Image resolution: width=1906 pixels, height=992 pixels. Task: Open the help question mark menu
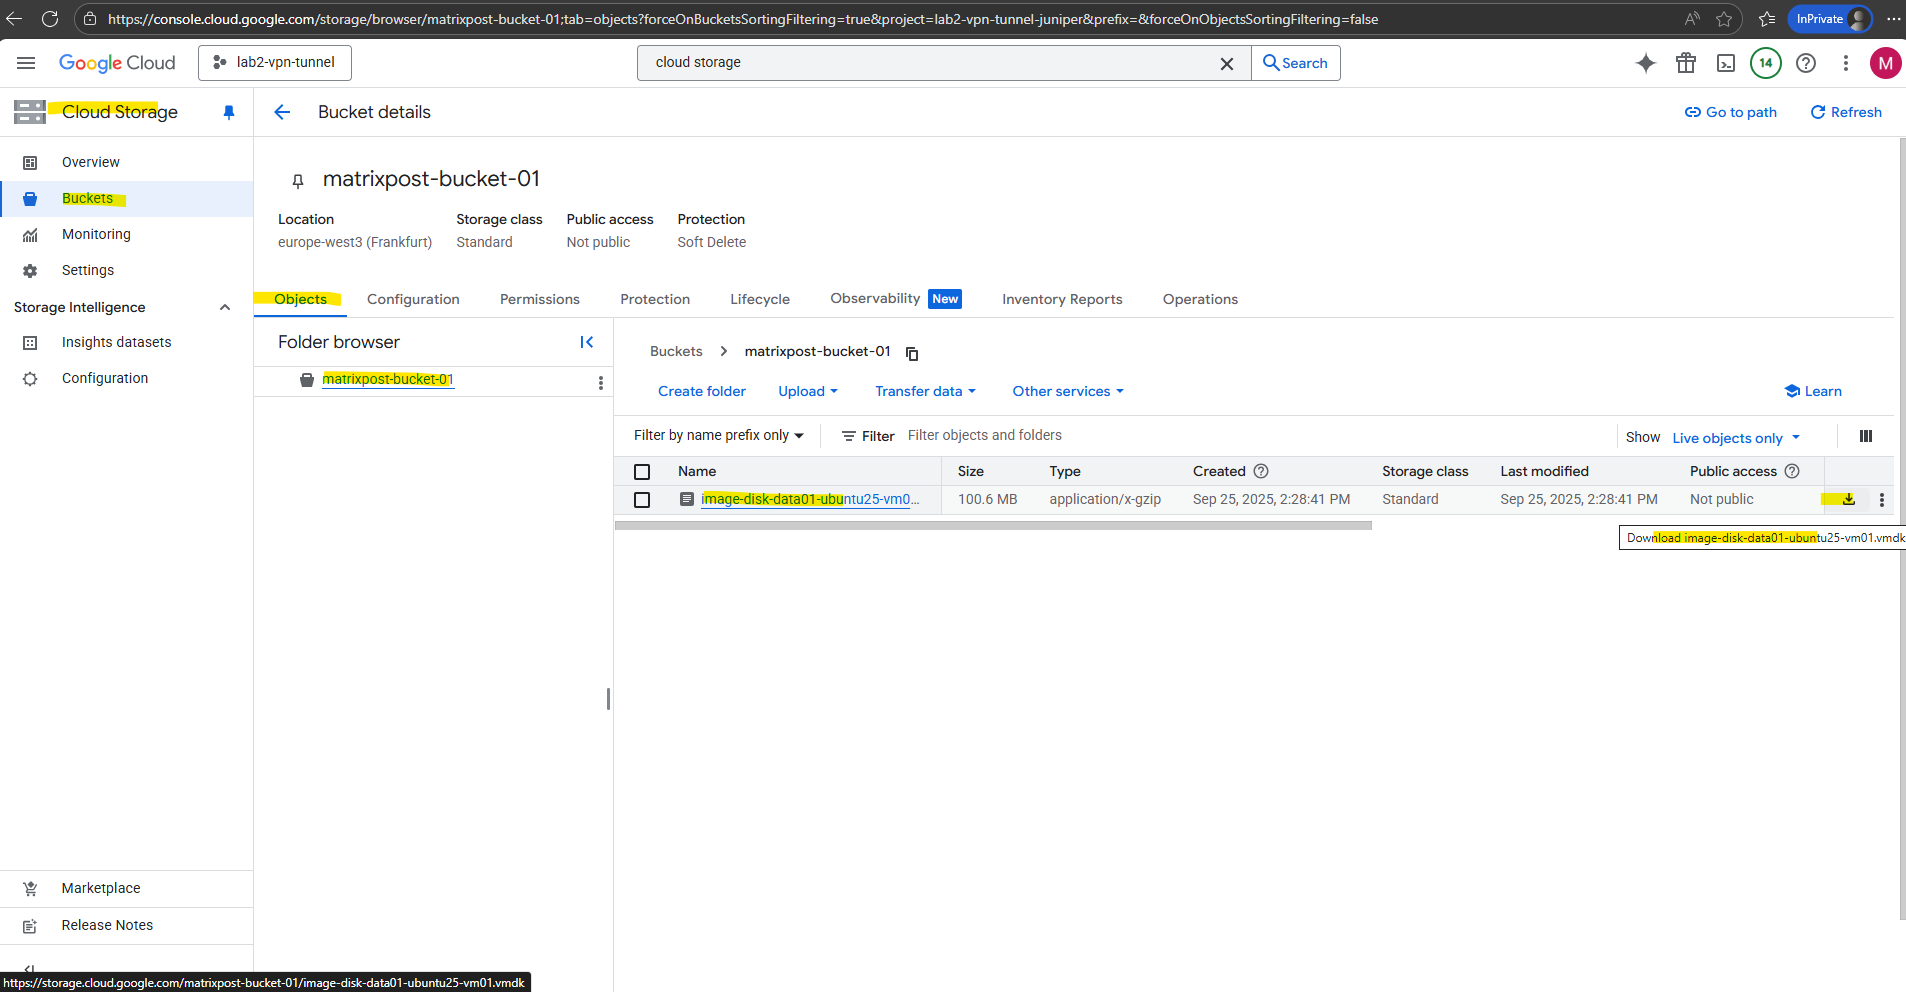1806,63
